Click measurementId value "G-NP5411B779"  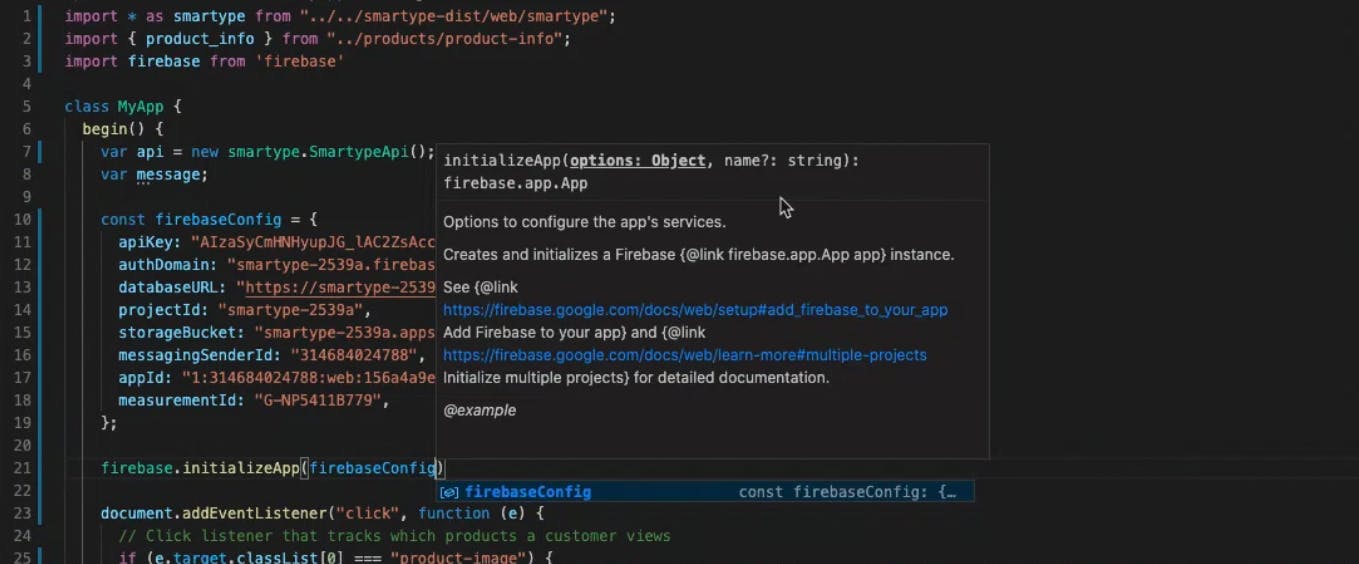(x=316, y=400)
